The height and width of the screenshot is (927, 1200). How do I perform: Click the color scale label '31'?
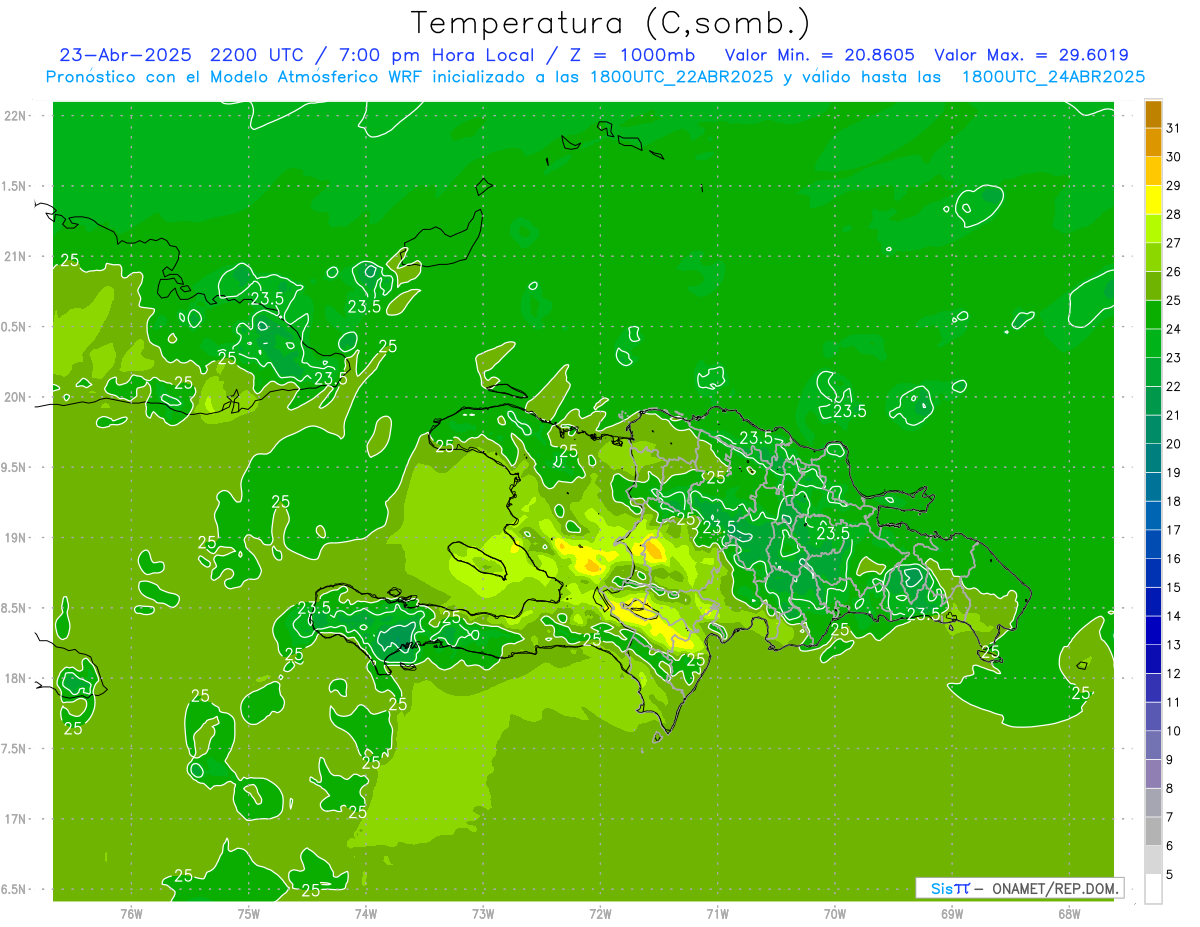[1174, 128]
